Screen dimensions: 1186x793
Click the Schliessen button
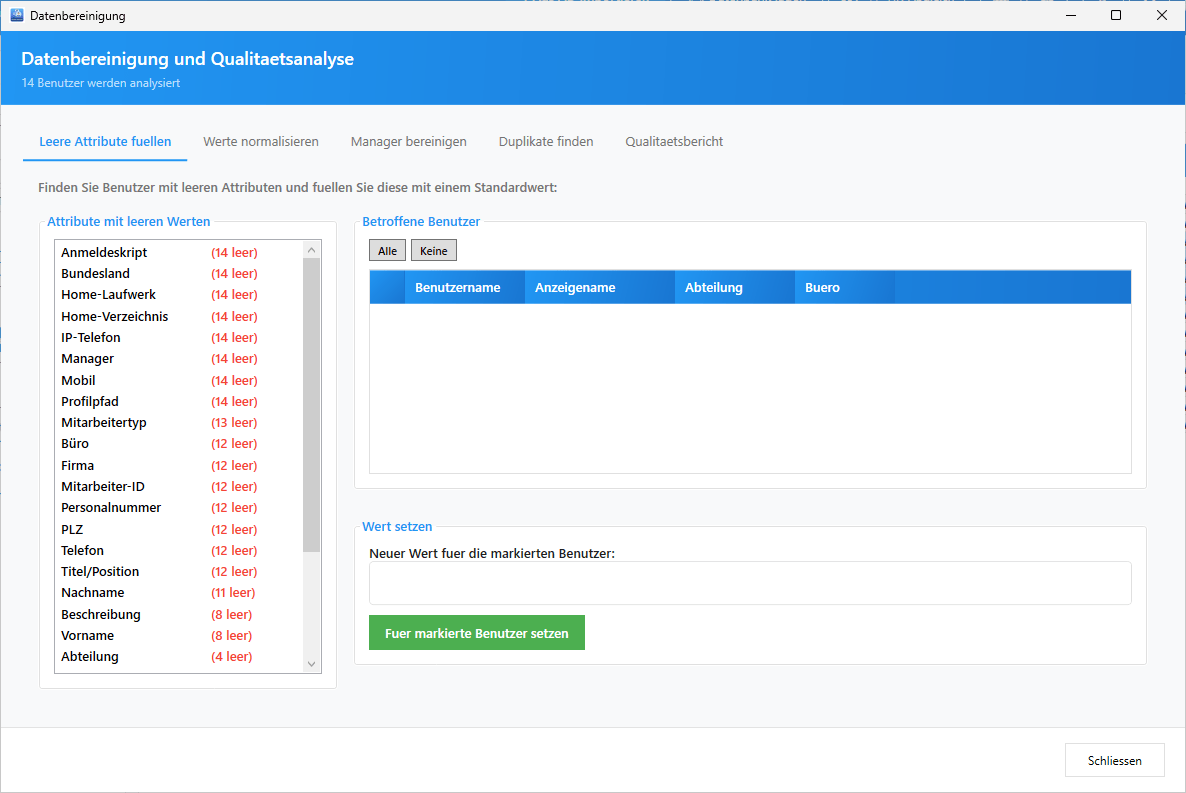click(1114, 760)
